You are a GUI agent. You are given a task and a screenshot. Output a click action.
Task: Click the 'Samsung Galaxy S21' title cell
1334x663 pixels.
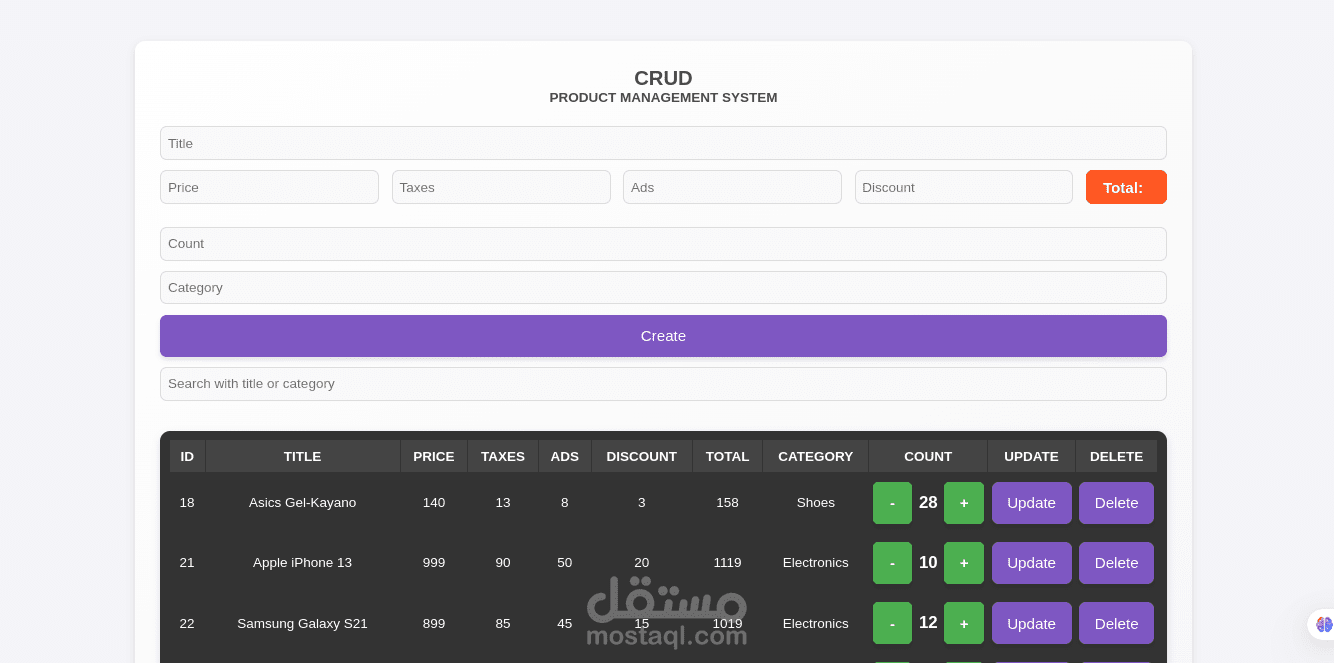pyautogui.click(x=302, y=623)
